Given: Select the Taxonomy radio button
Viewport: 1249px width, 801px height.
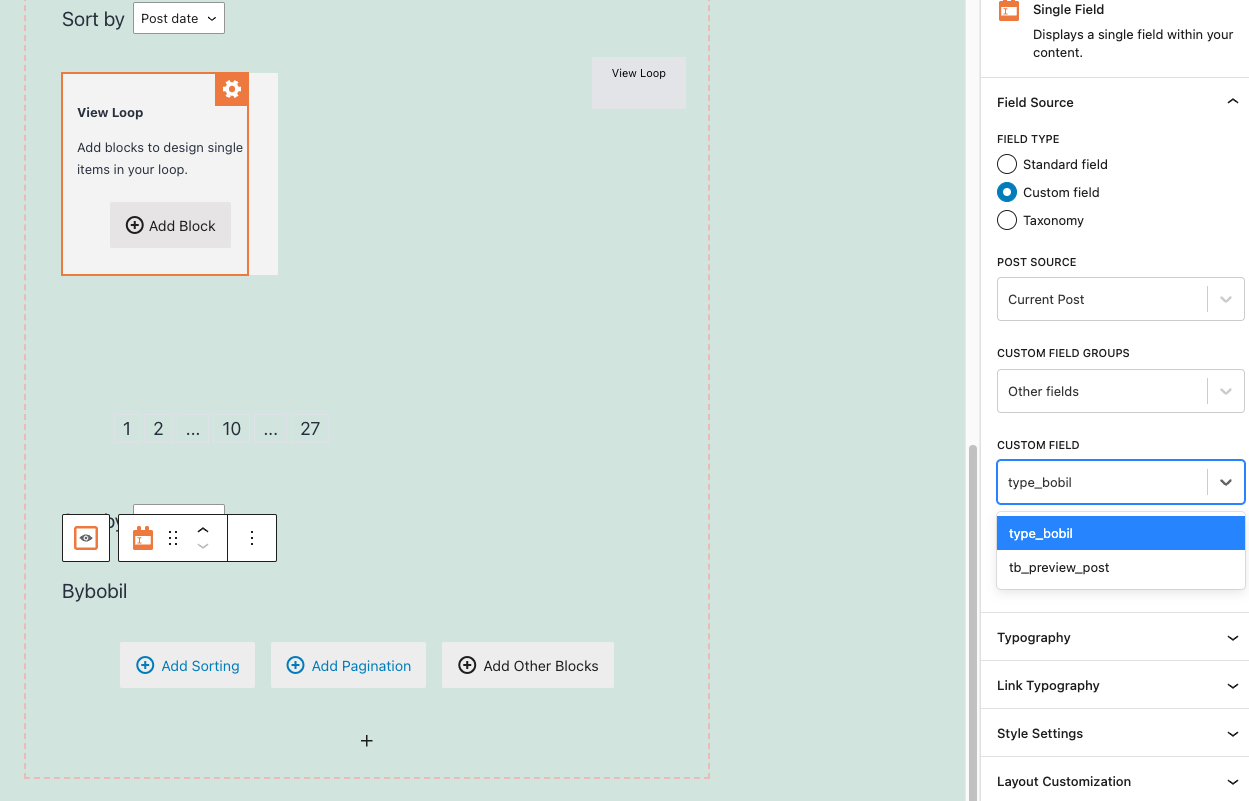Looking at the screenshot, I should click(x=1007, y=220).
